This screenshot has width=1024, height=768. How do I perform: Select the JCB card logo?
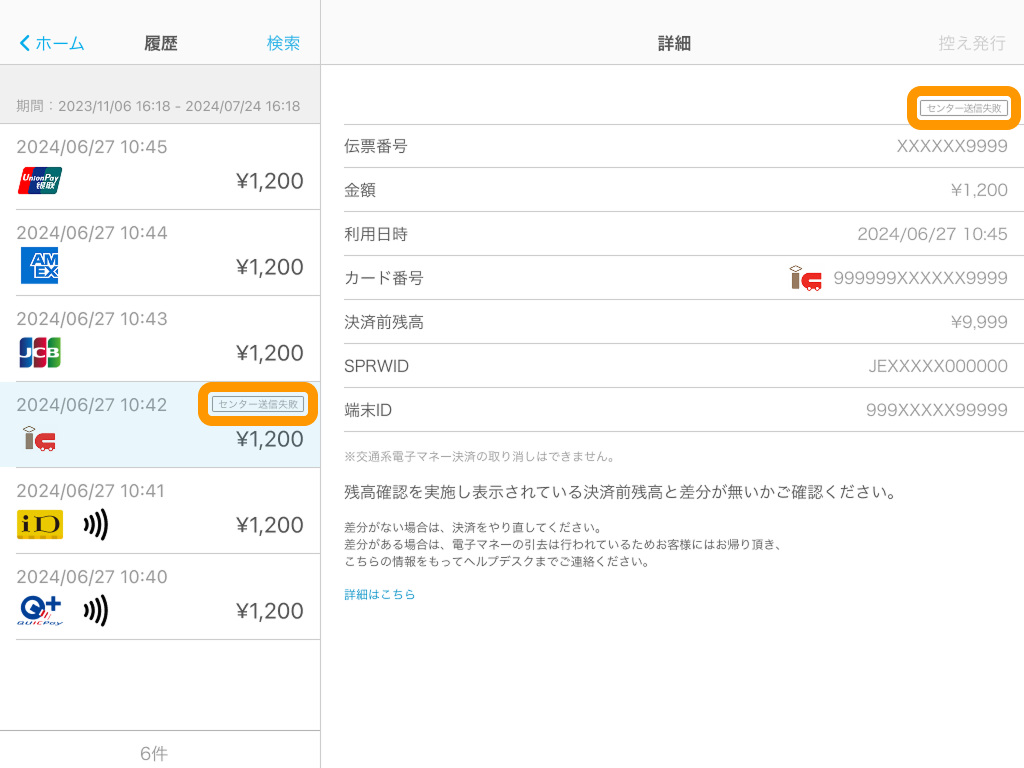click(x=39, y=352)
